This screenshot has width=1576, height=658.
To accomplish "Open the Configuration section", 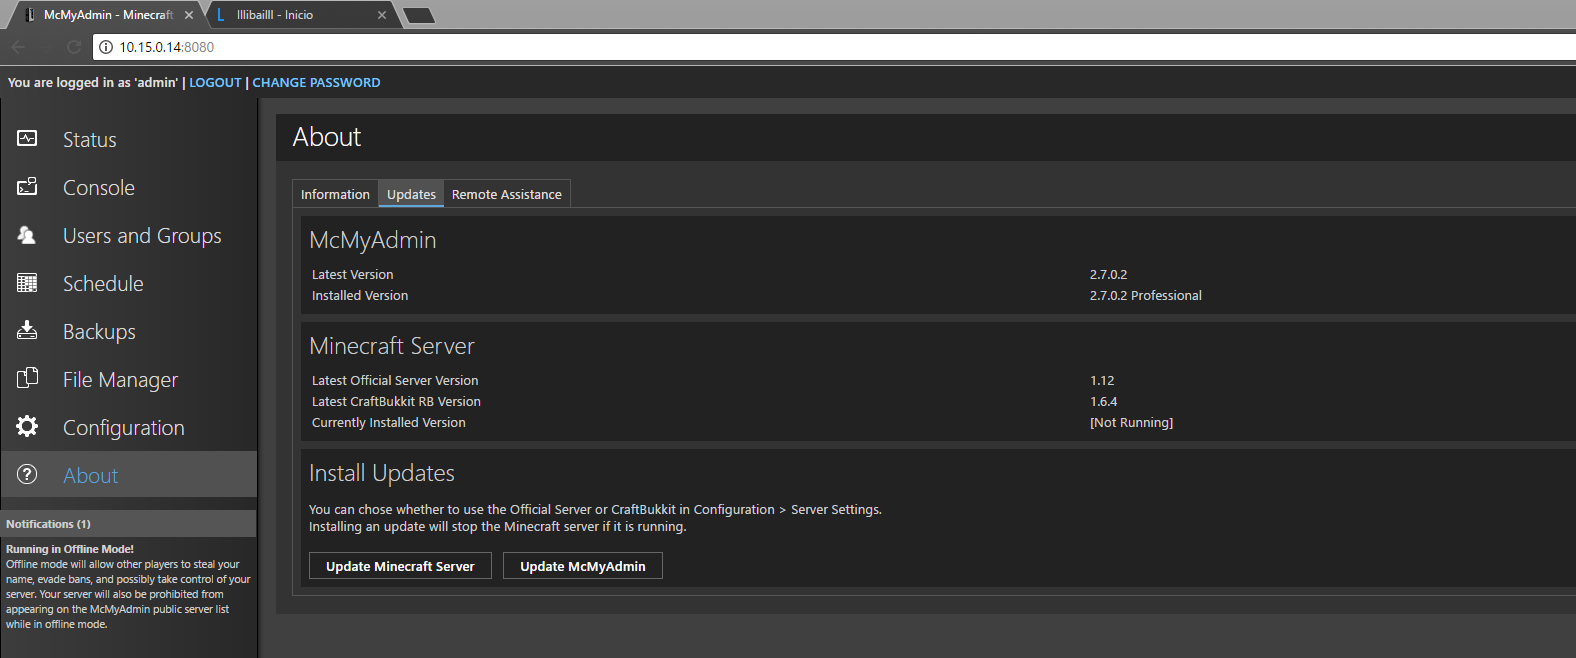I will coord(124,428).
